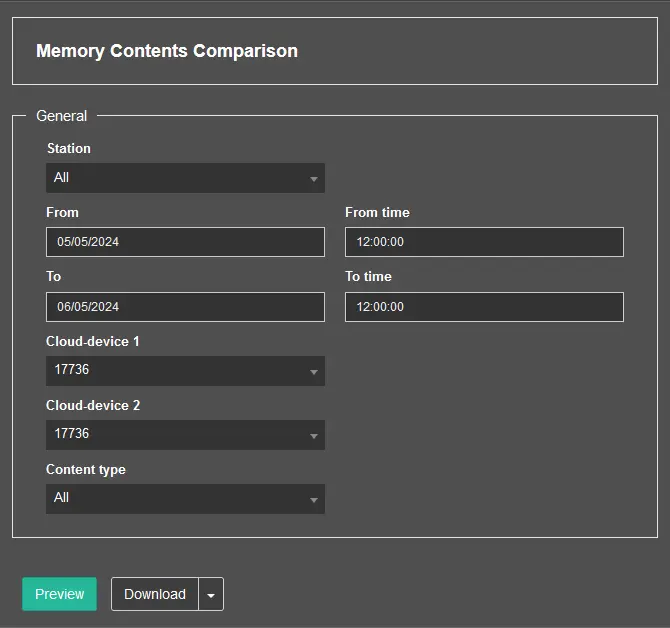This screenshot has width=670, height=628.
Task: Click the Download split-button caret arrow
Action: coord(211,594)
